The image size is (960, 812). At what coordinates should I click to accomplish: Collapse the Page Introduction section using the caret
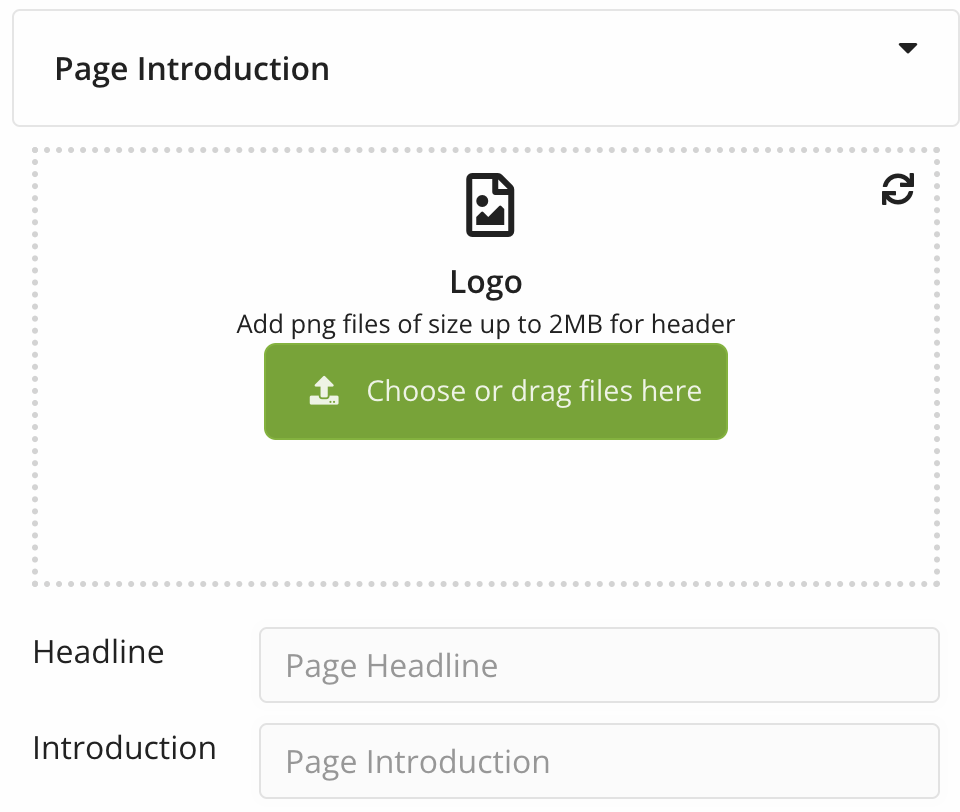click(x=907, y=48)
